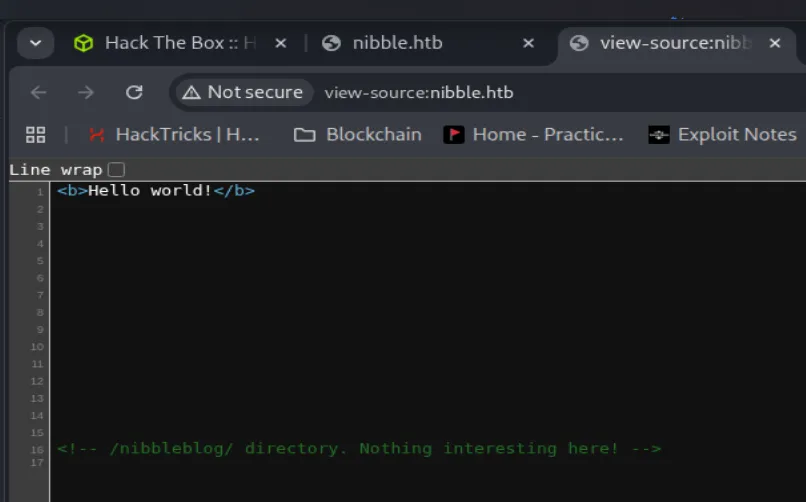Expand the Blockchain bookmark folder
This screenshot has width=806, height=502.
tap(358, 134)
